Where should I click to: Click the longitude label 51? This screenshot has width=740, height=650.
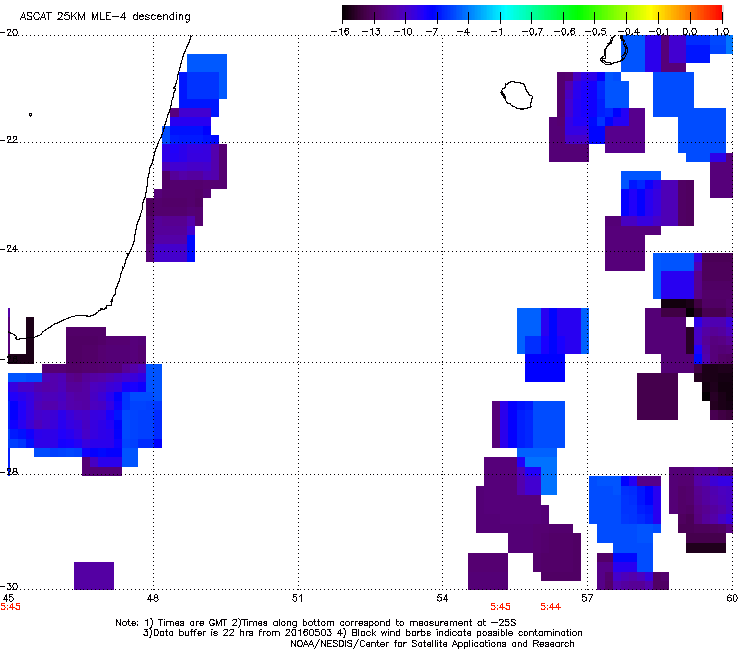(x=297, y=598)
